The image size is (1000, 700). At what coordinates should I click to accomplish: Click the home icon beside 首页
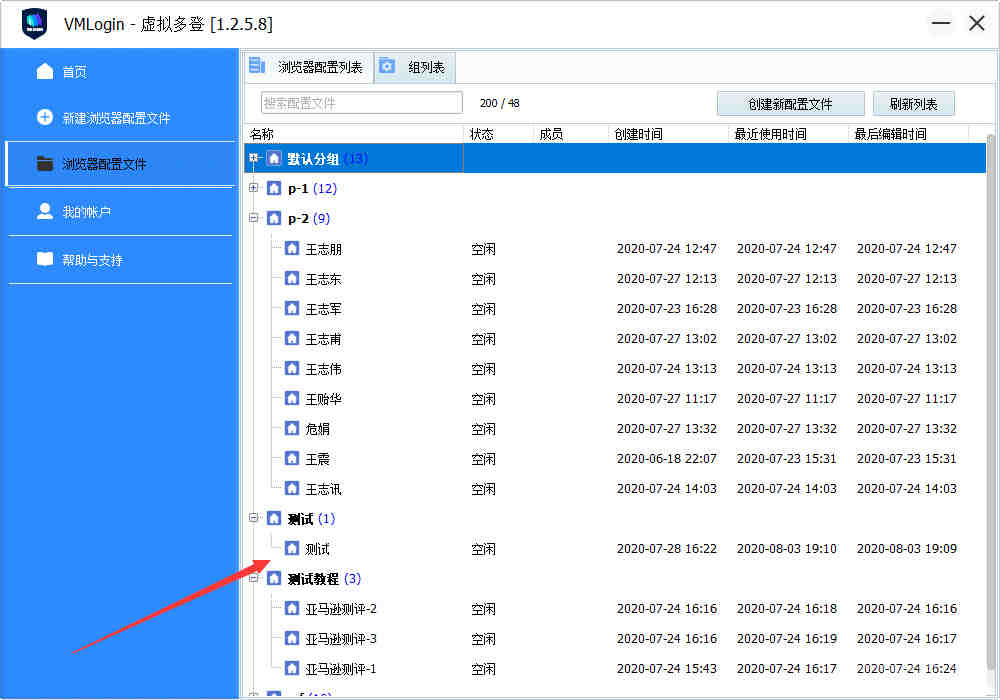(45, 71)
